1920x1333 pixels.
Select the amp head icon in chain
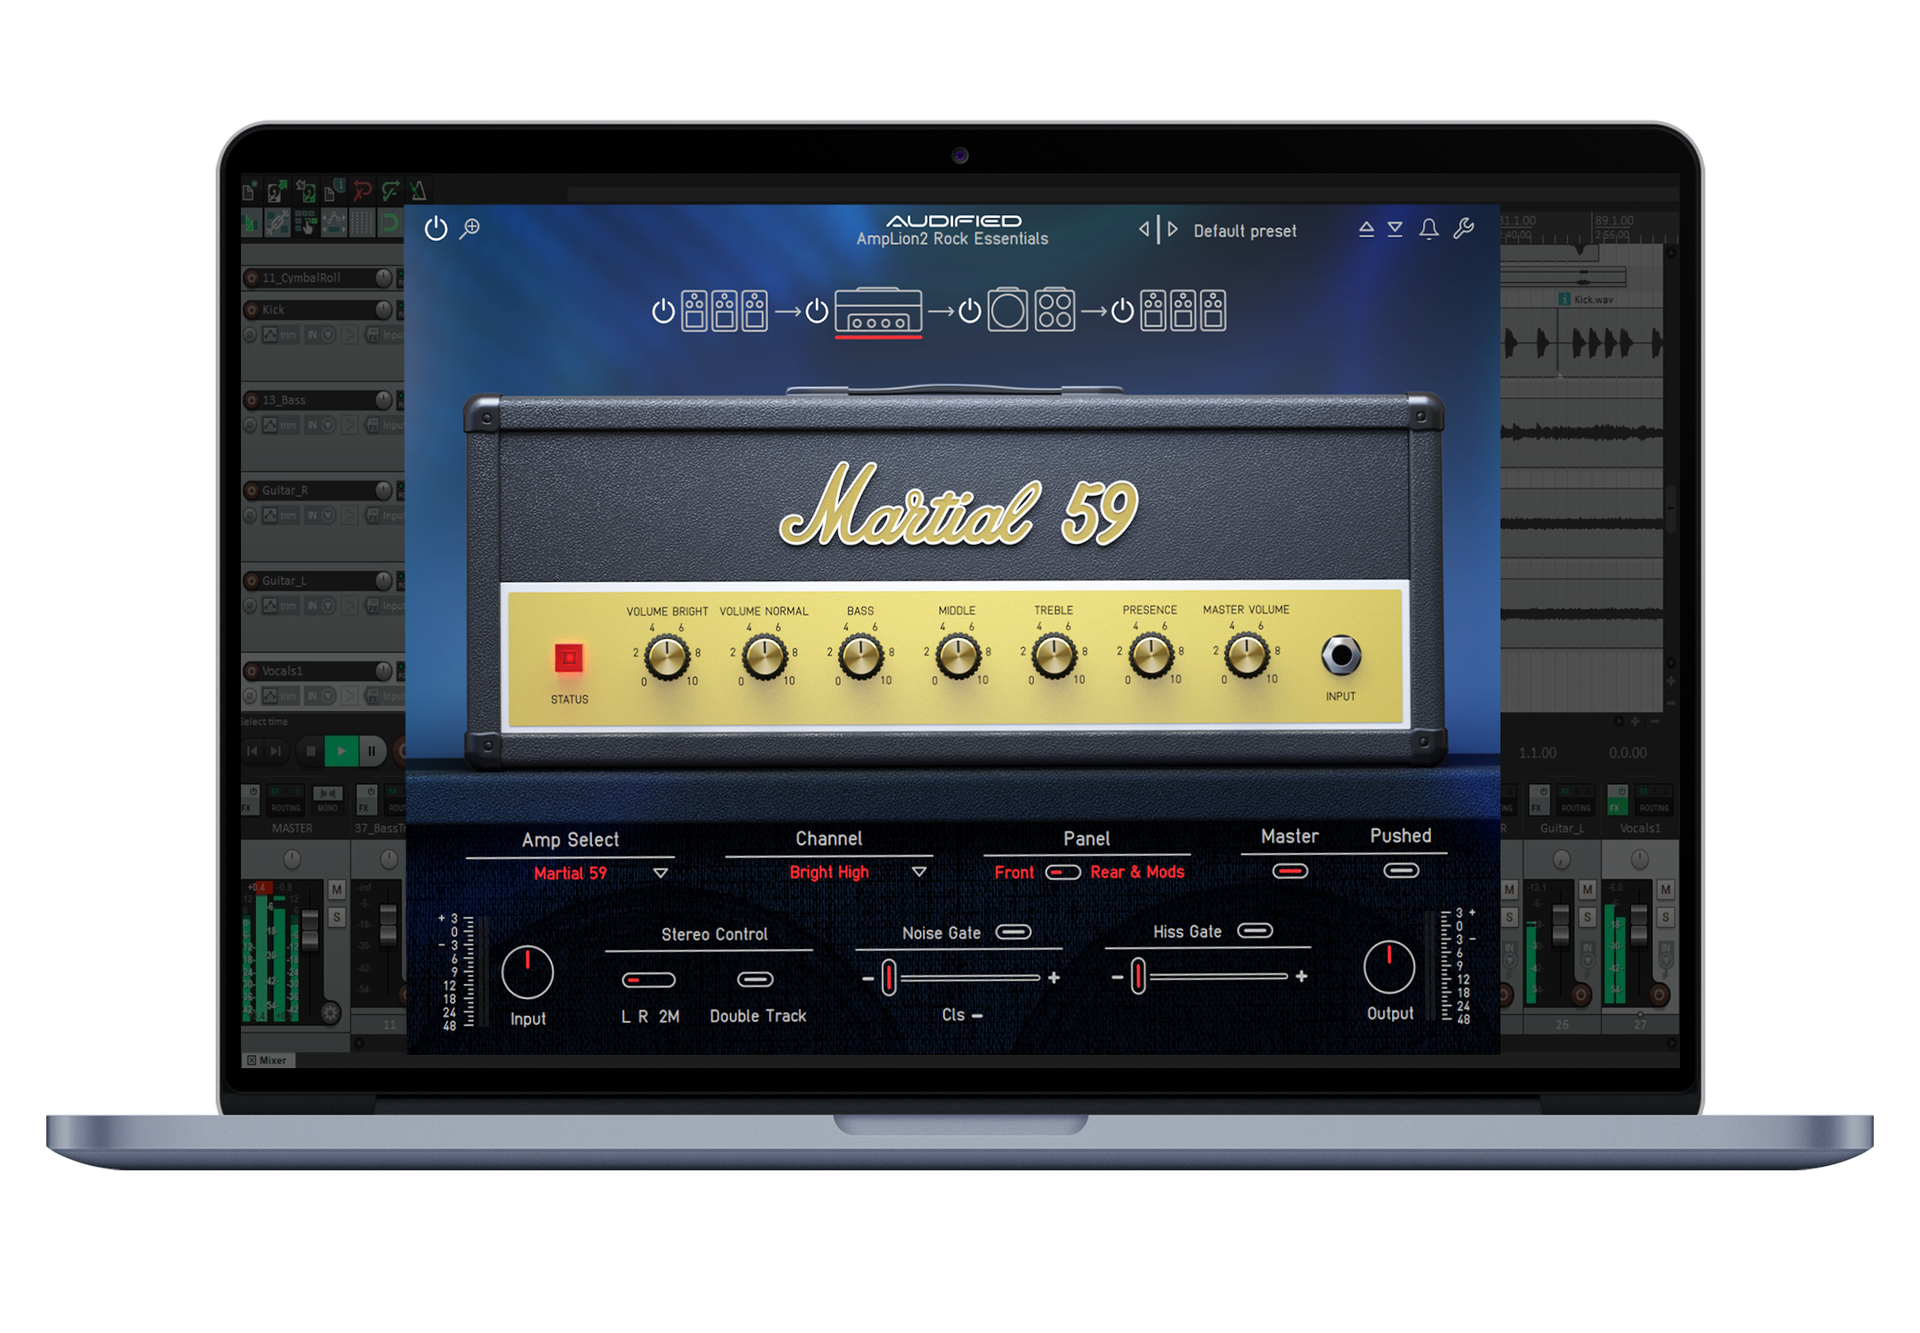point(878,310)
